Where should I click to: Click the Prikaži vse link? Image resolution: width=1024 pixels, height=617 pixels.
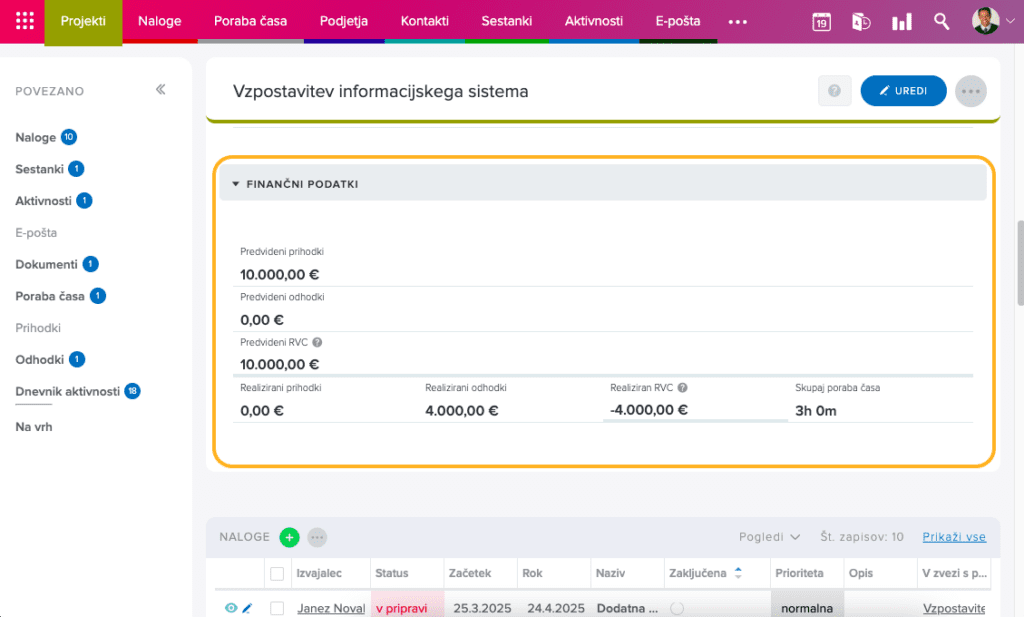(953, 537)
